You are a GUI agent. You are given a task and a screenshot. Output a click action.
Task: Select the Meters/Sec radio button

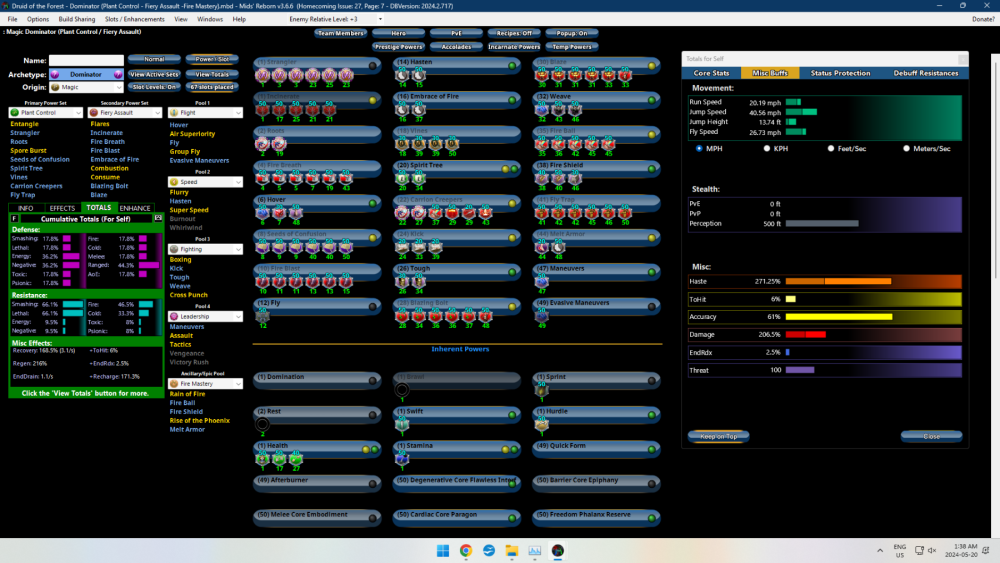point(906,149)
